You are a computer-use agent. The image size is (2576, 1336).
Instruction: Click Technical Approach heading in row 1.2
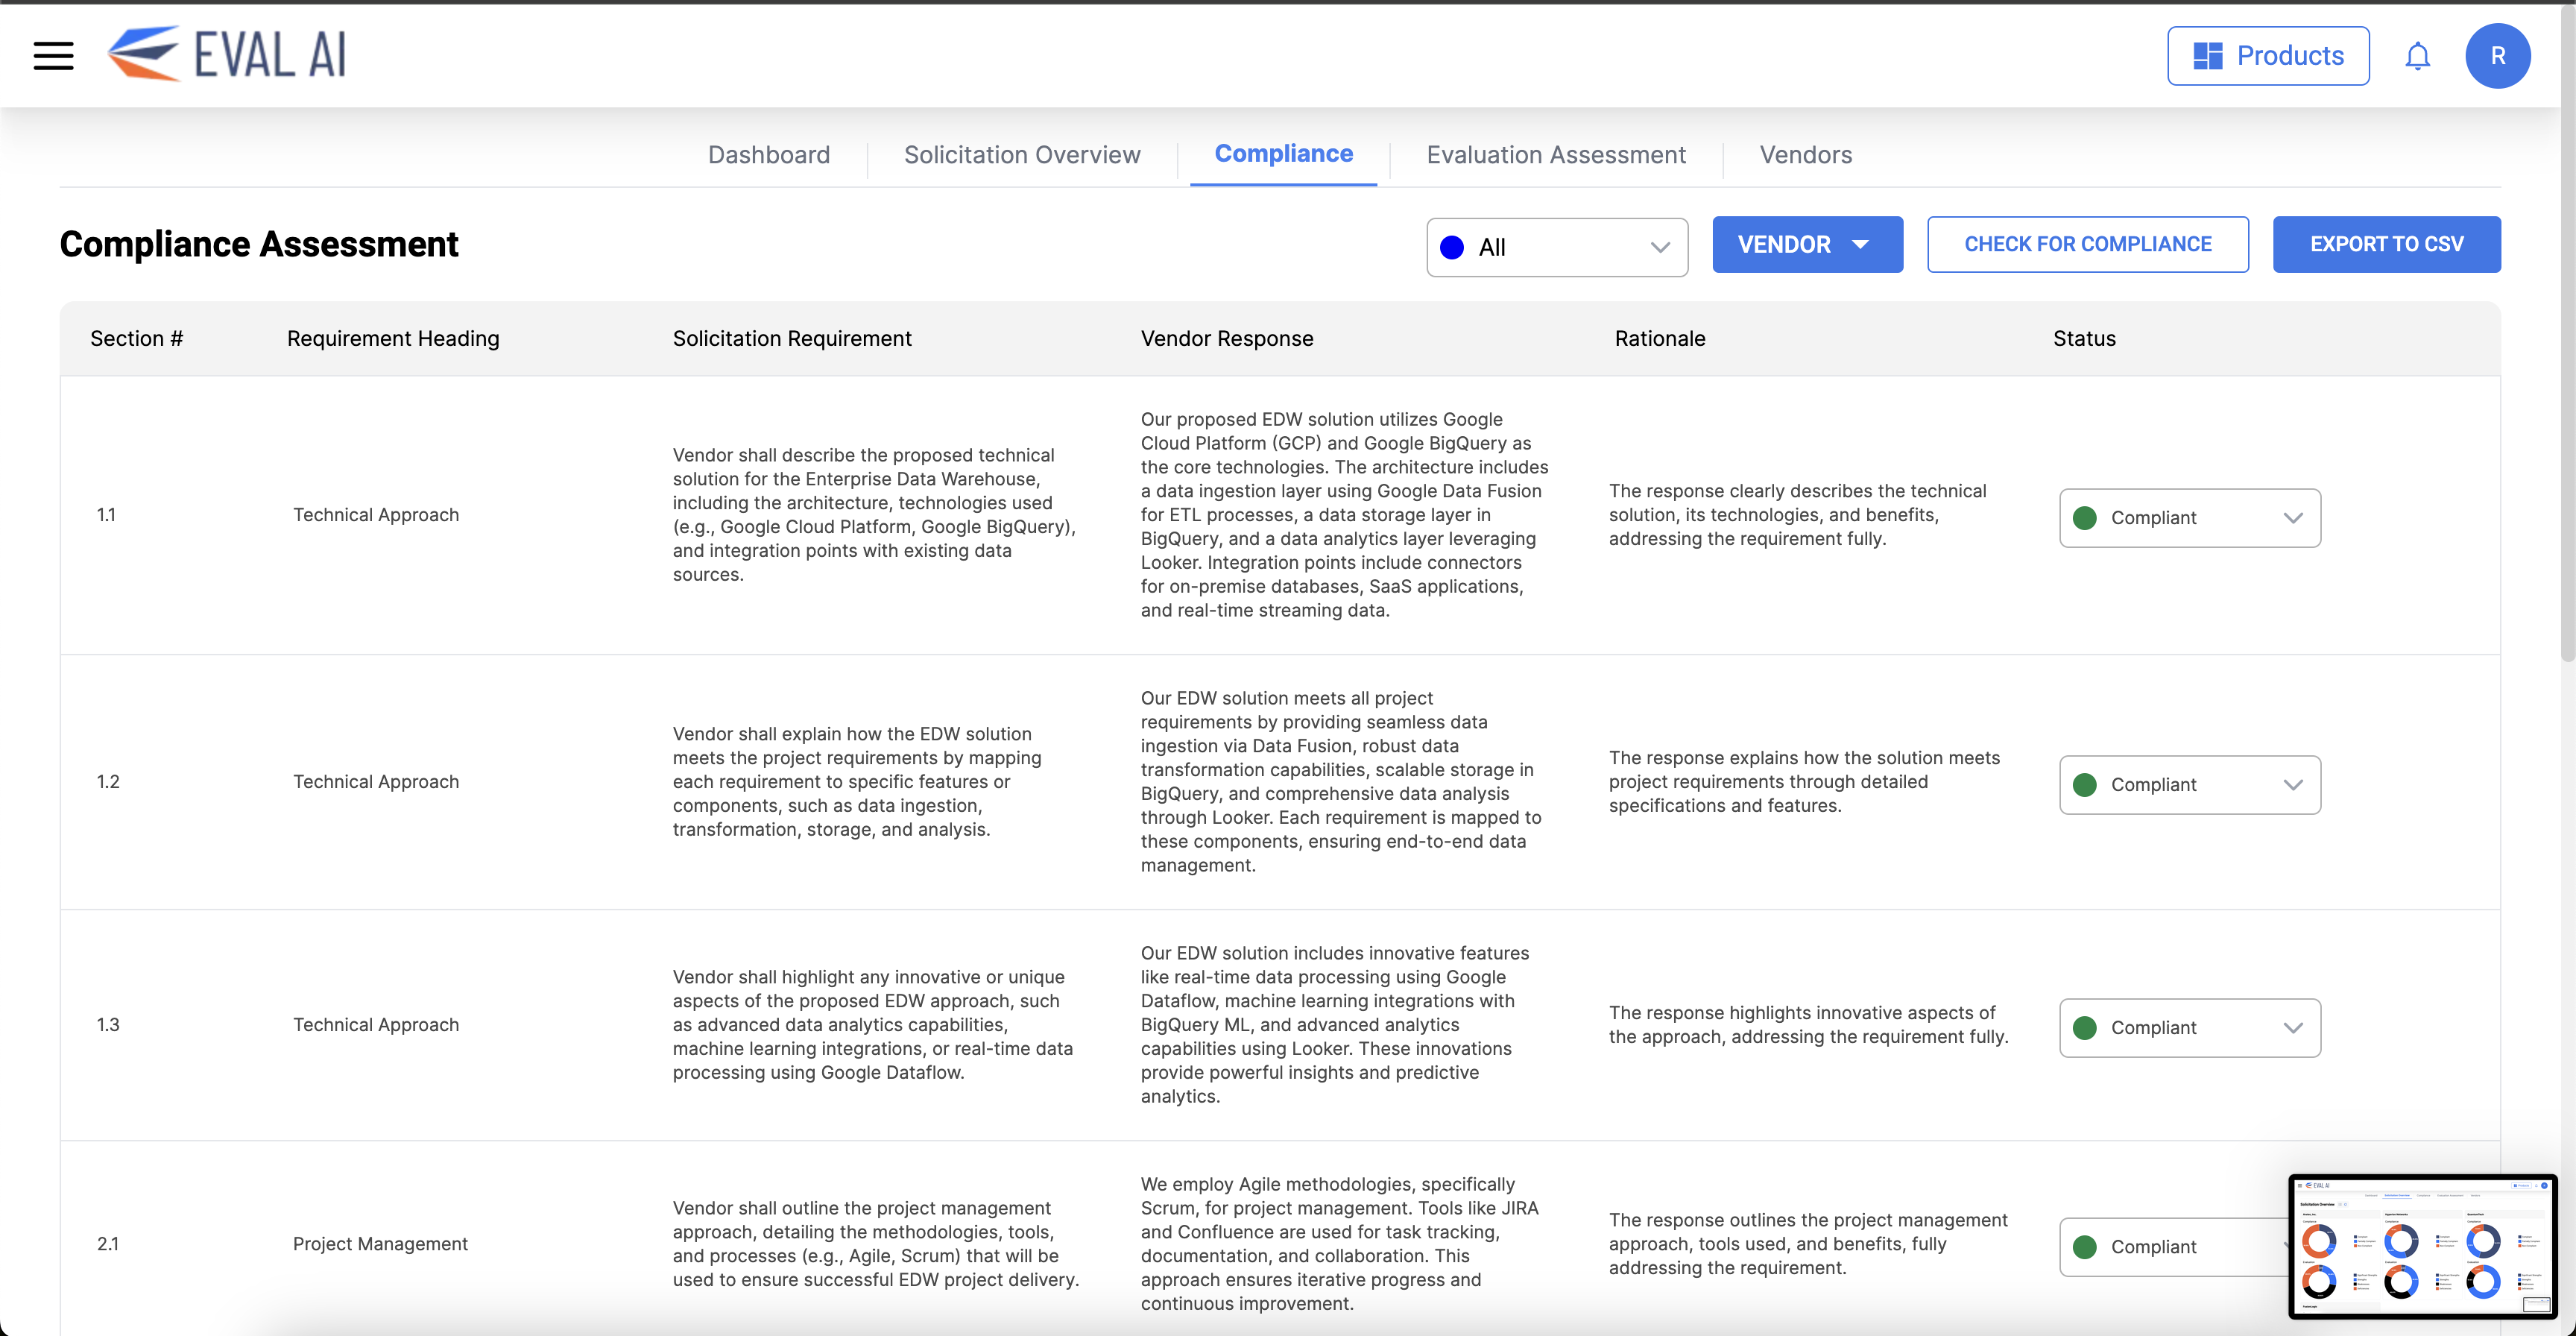coord(376,782)
